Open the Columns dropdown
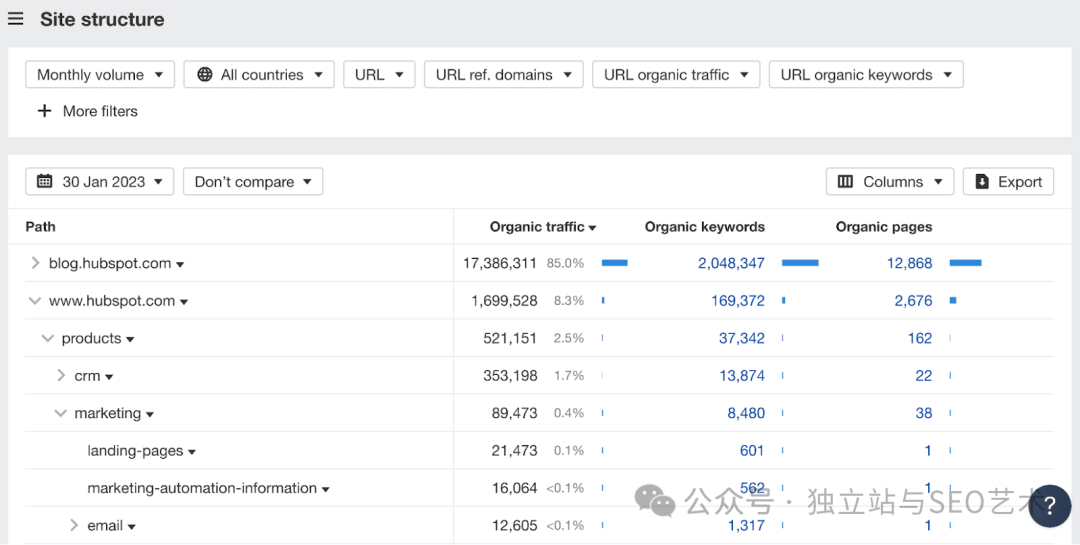The height and width of the screenshot is (545, 1080). tap(890, 181)
